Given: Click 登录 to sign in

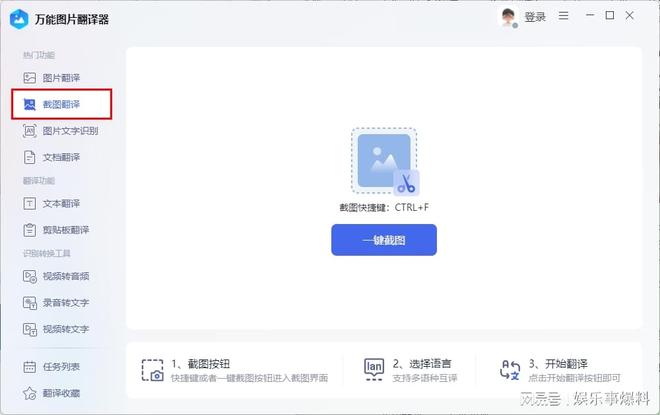Looking at the screenshot, I should tap(535, 17).
